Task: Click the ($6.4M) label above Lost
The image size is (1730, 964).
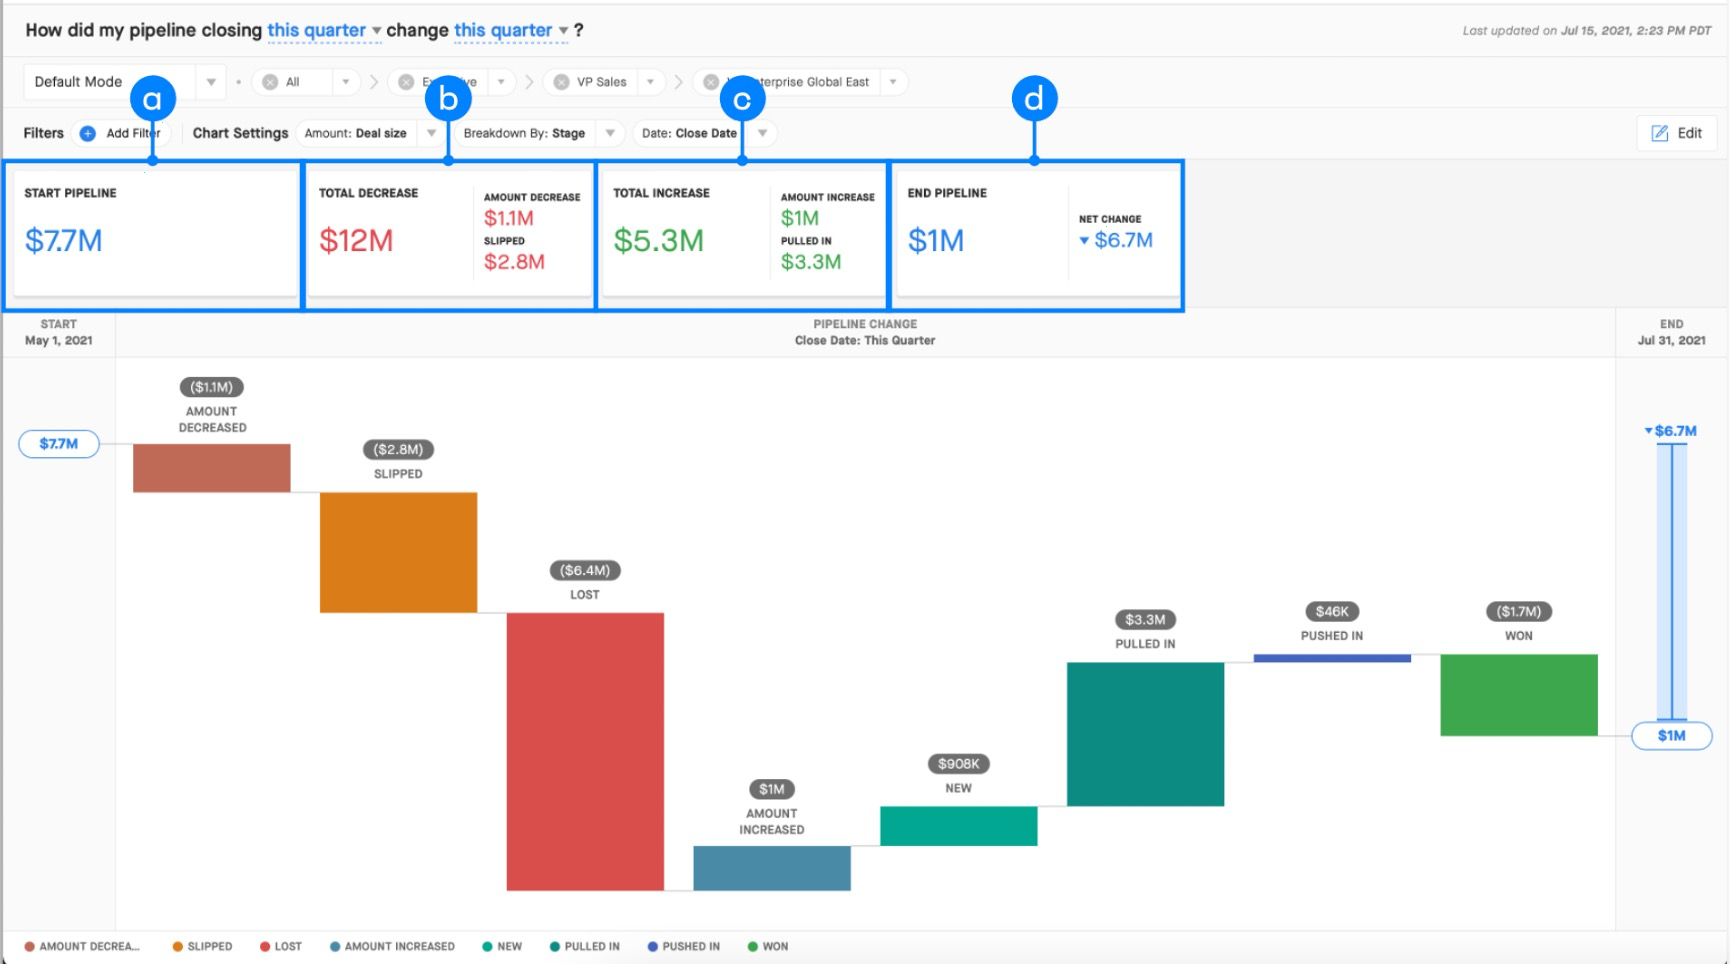Action: click(x=585, y=570)
